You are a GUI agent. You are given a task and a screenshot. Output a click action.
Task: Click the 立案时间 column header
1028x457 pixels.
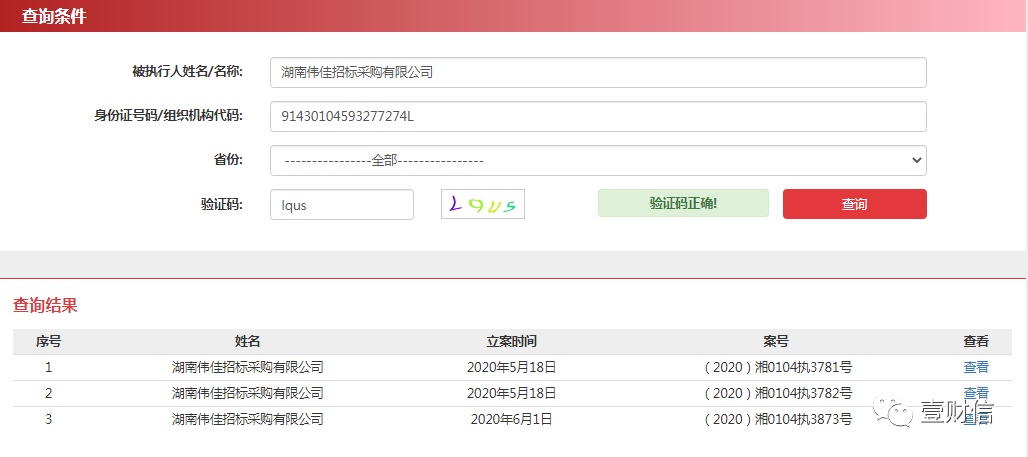(x=511, y=342)
